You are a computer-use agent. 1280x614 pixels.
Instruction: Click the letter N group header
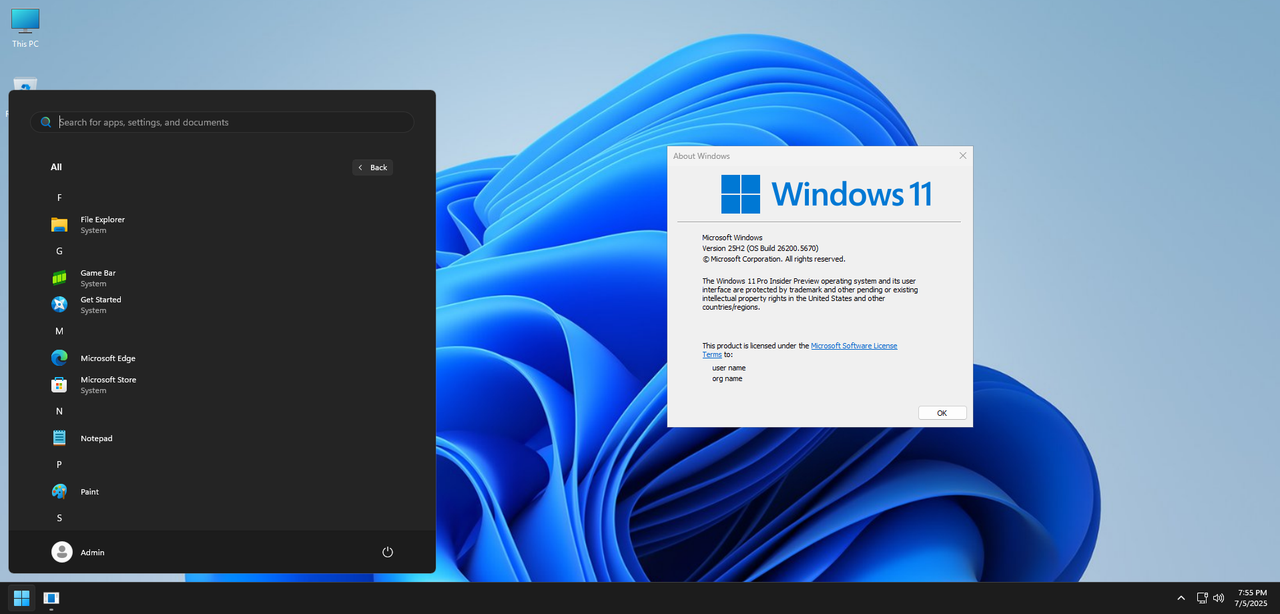point(59,411)
